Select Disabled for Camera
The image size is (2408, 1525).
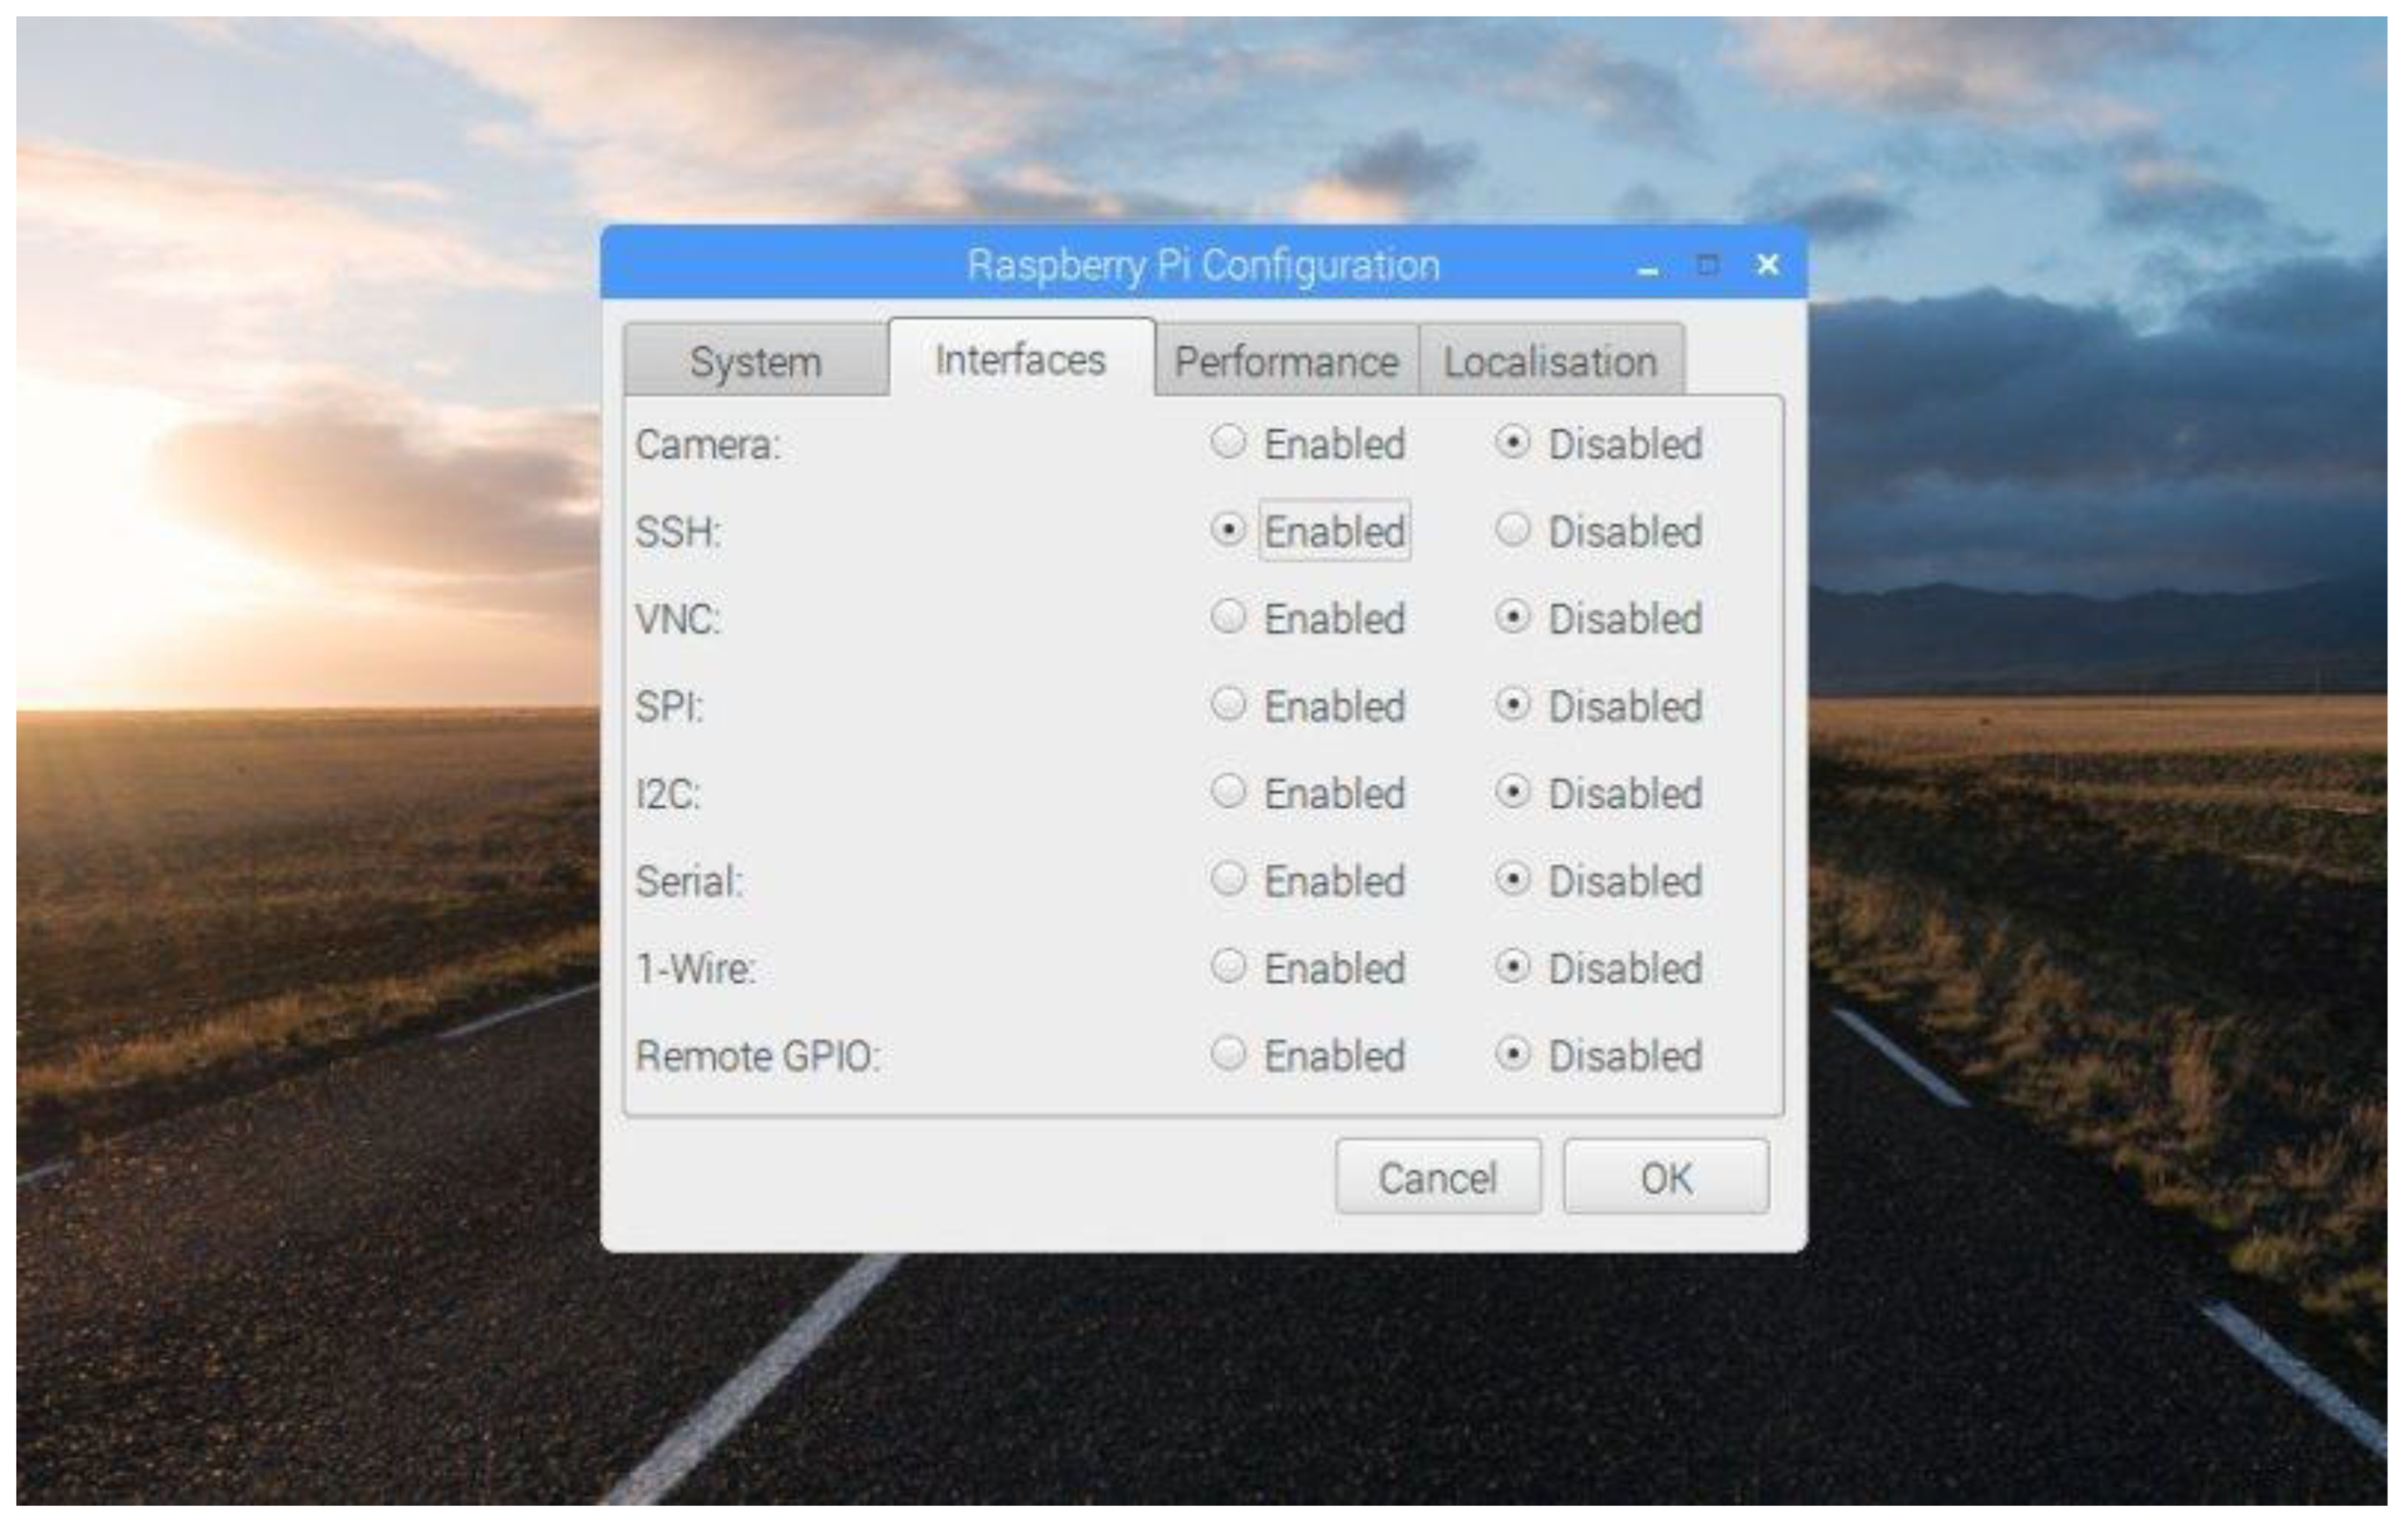pyautogui.click(x=1513, y=442)
